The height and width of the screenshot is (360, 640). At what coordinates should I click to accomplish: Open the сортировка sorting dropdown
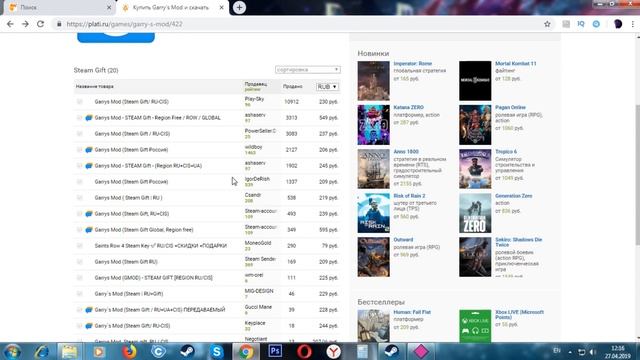coord(308,70)
